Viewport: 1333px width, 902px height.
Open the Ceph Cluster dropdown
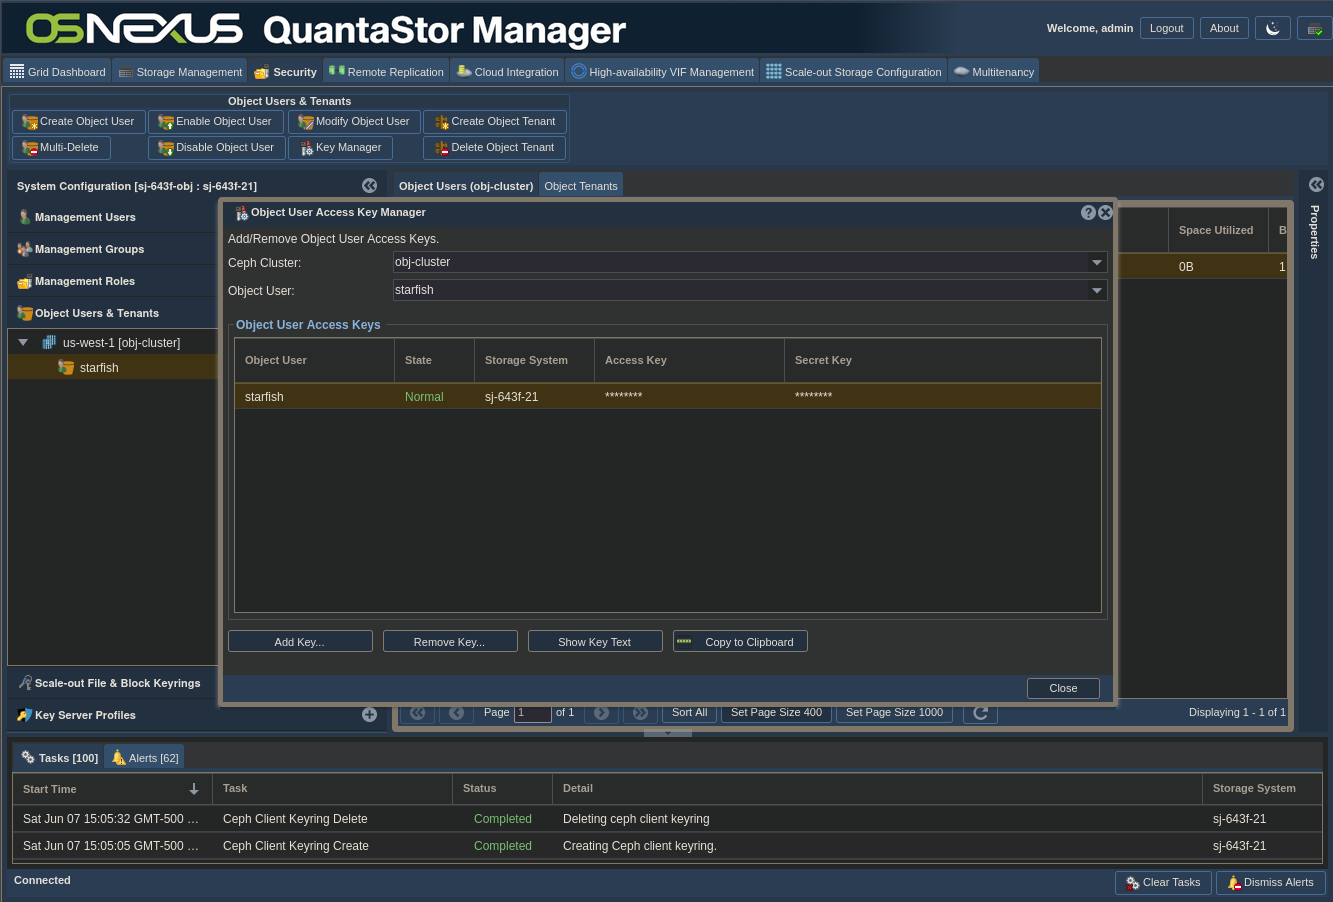click(1097, 263)
